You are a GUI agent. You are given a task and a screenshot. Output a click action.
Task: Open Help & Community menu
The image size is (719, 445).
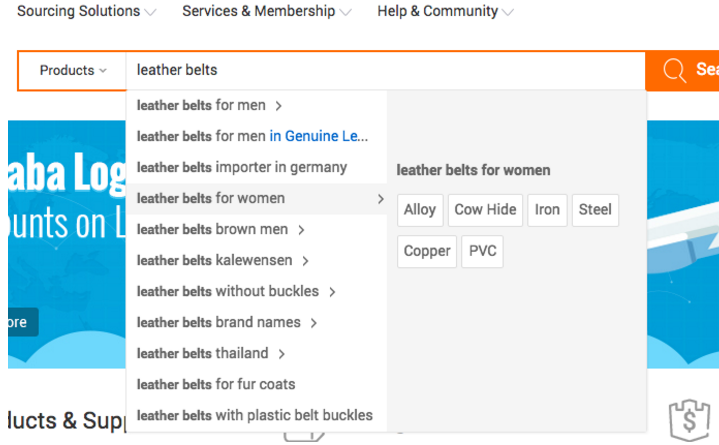(445, 11)
